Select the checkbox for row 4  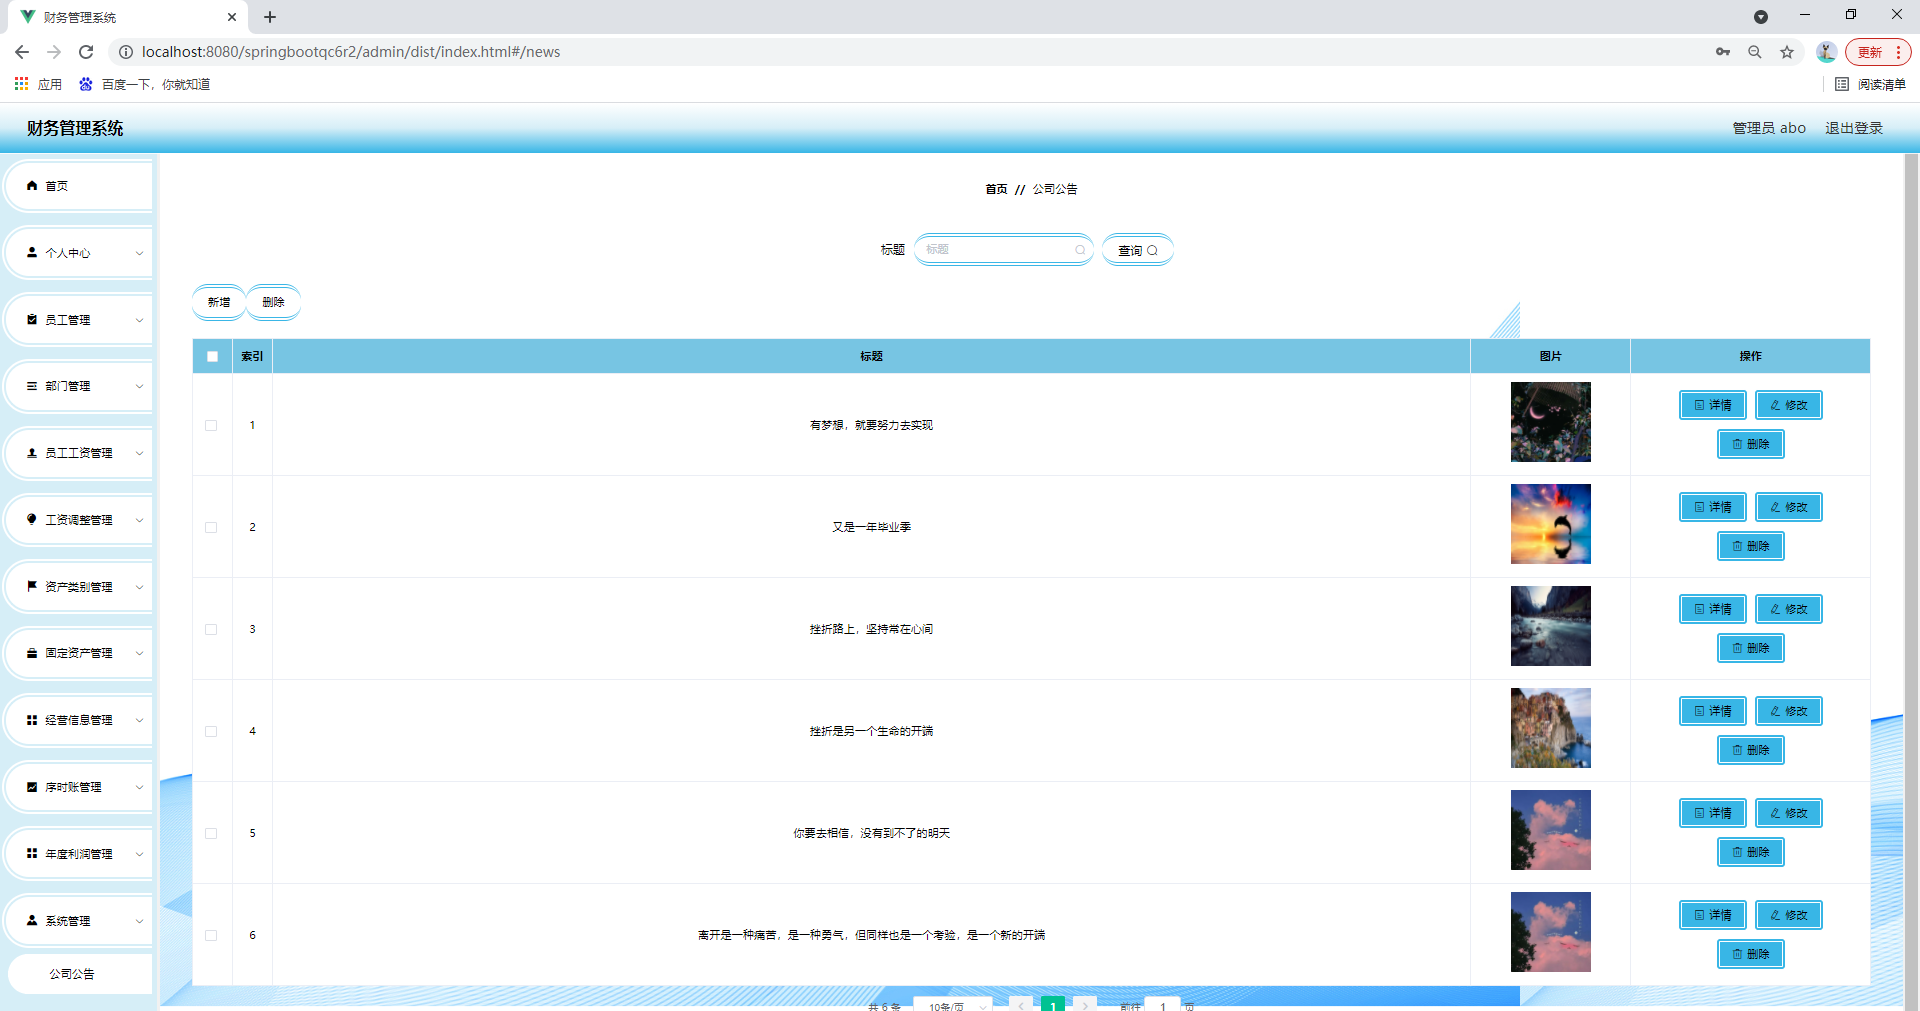[x=211, y=731]
